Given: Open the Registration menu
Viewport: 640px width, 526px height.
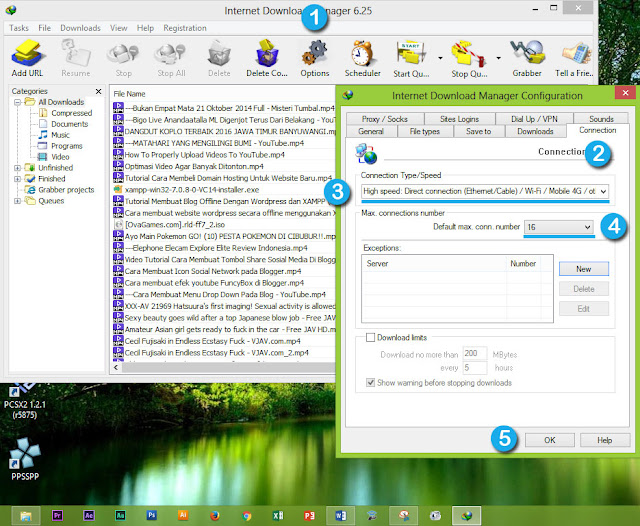Looking at the screenshot, I should click(185, 28).
